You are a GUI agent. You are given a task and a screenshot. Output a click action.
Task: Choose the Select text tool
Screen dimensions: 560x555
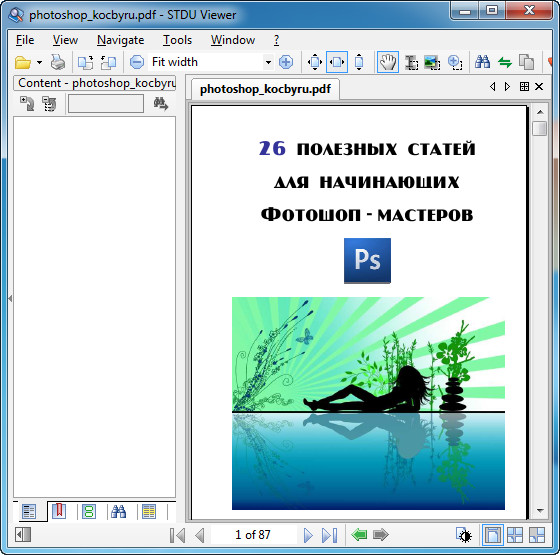(x=411, y=62)
